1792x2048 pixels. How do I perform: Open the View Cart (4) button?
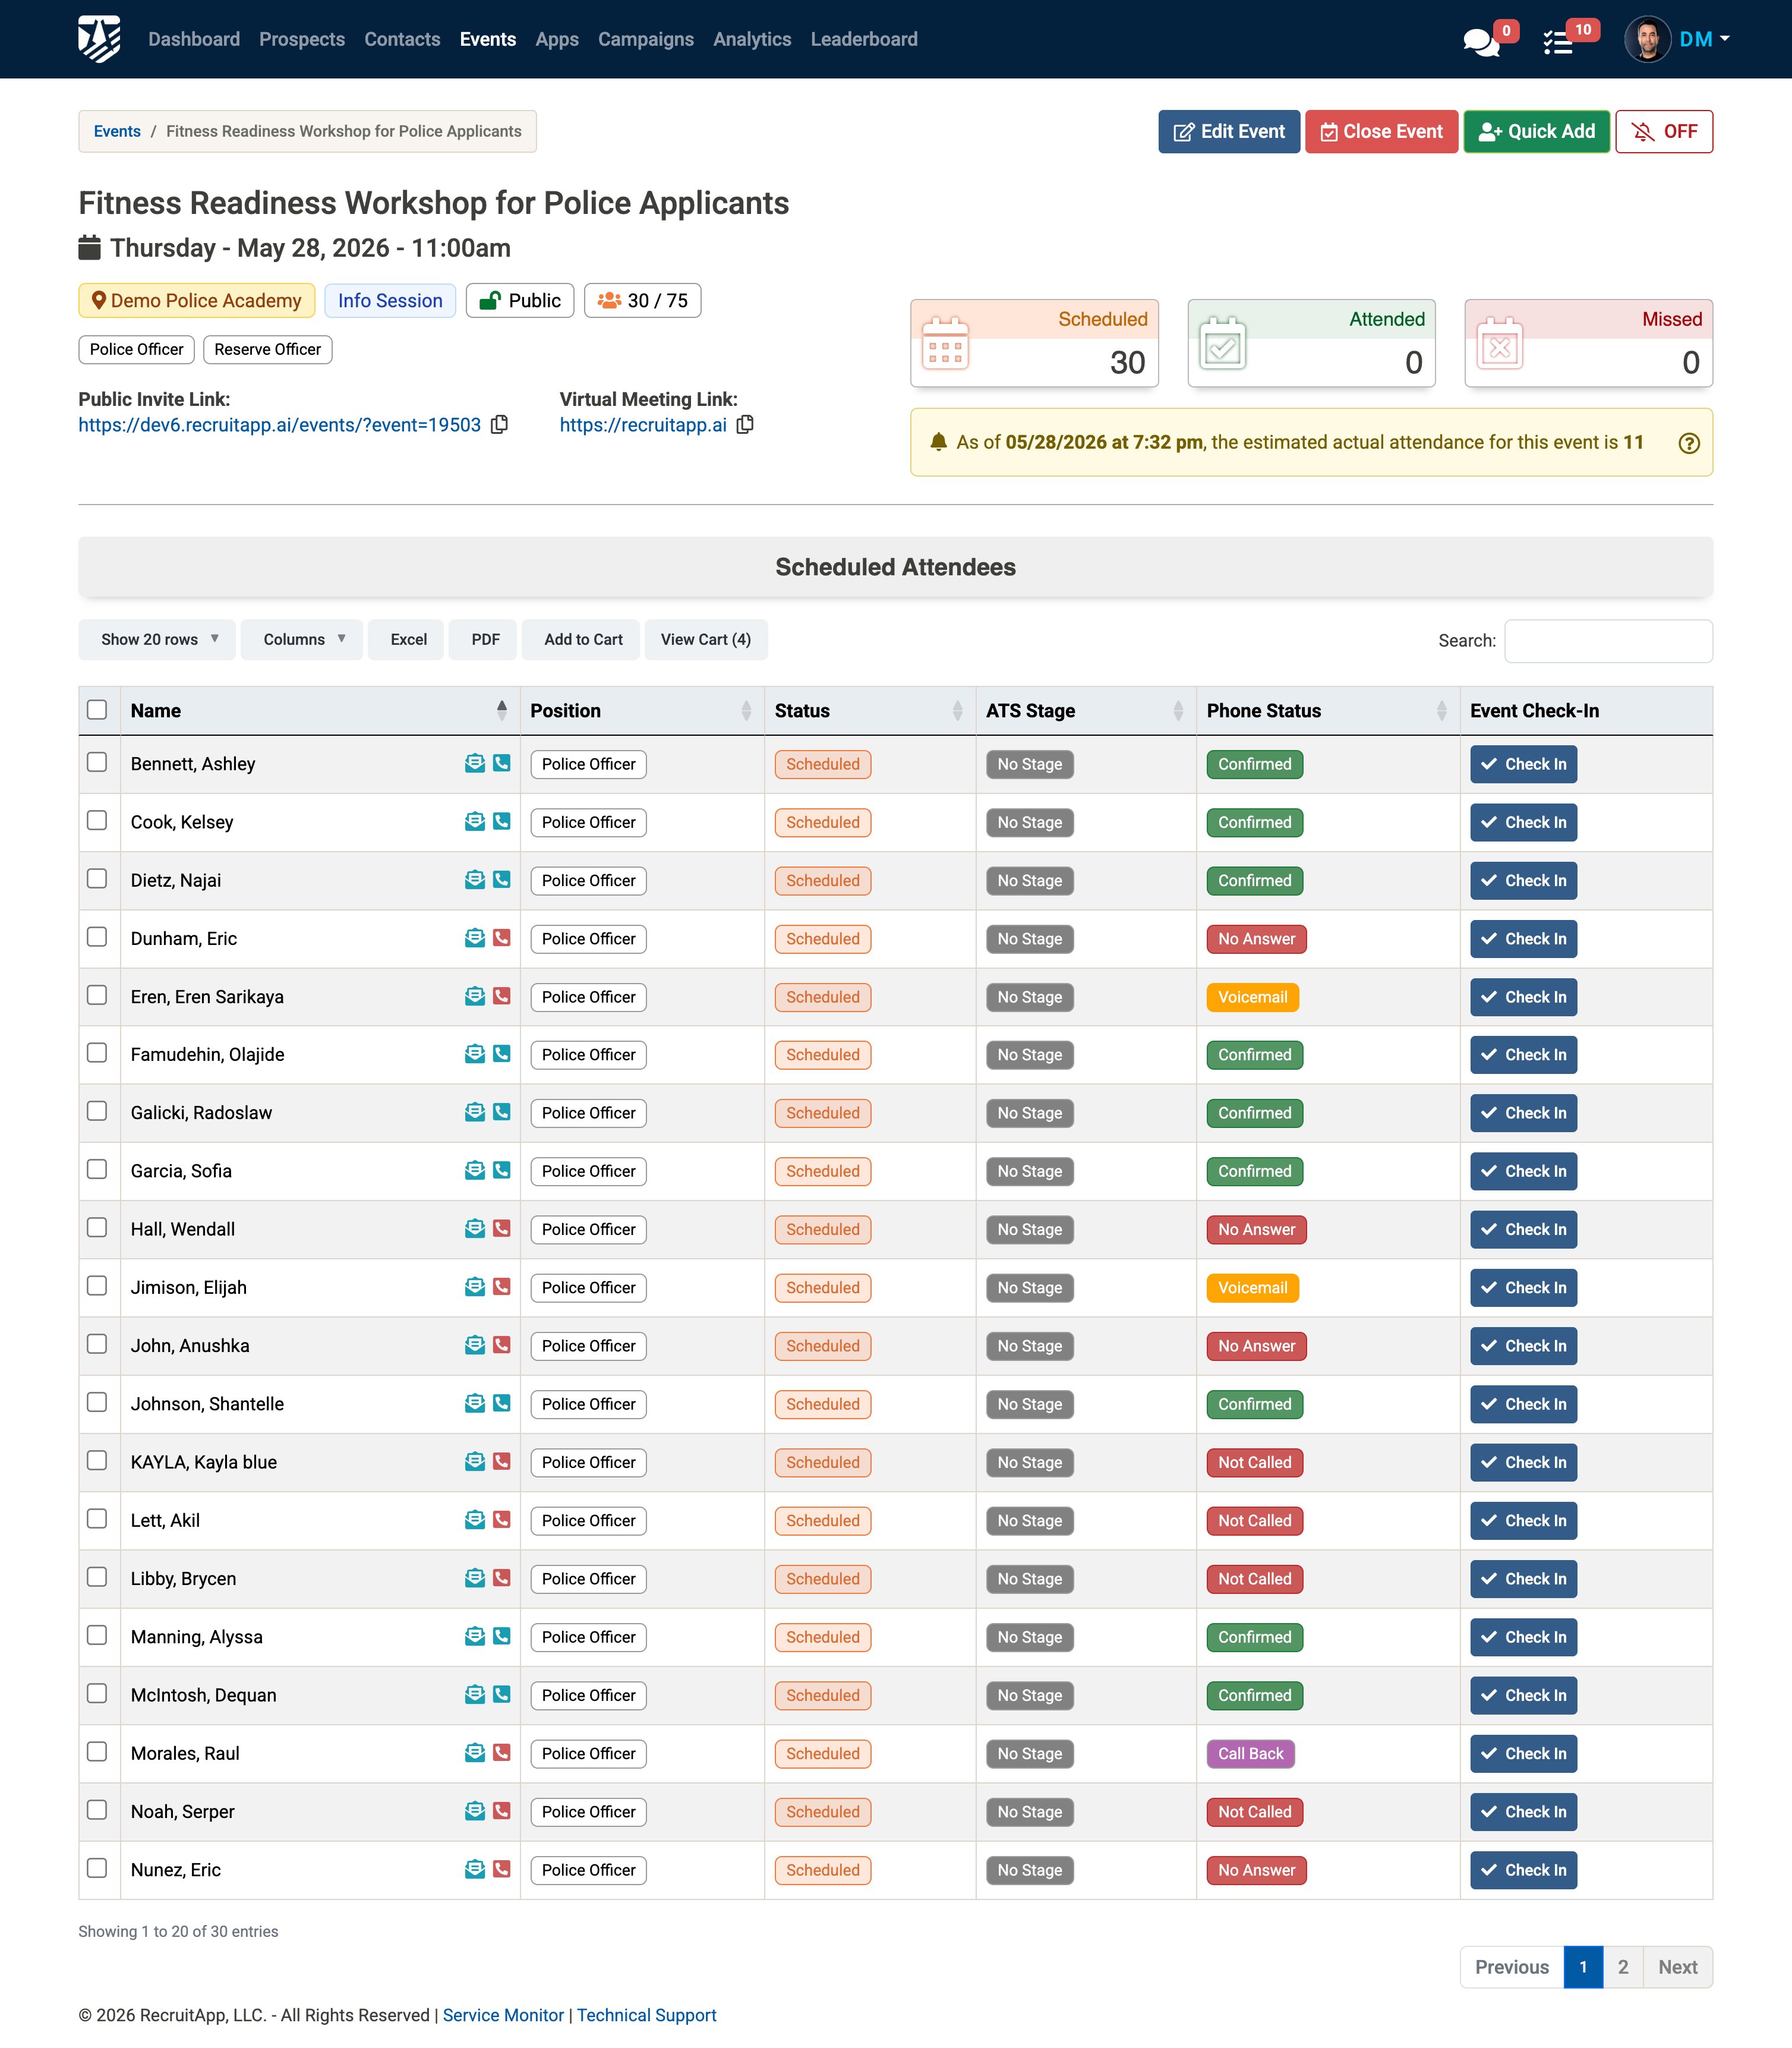pos(706,640)
